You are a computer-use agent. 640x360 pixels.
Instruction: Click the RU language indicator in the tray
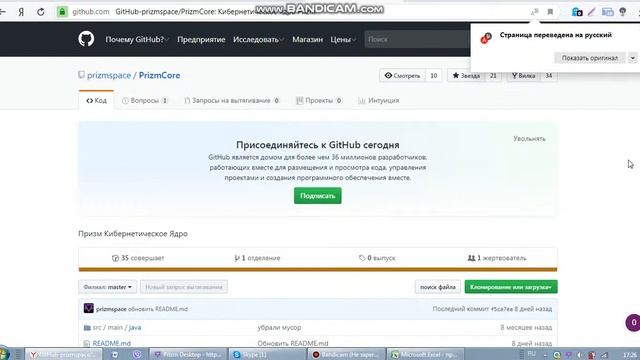click(531, 354)
